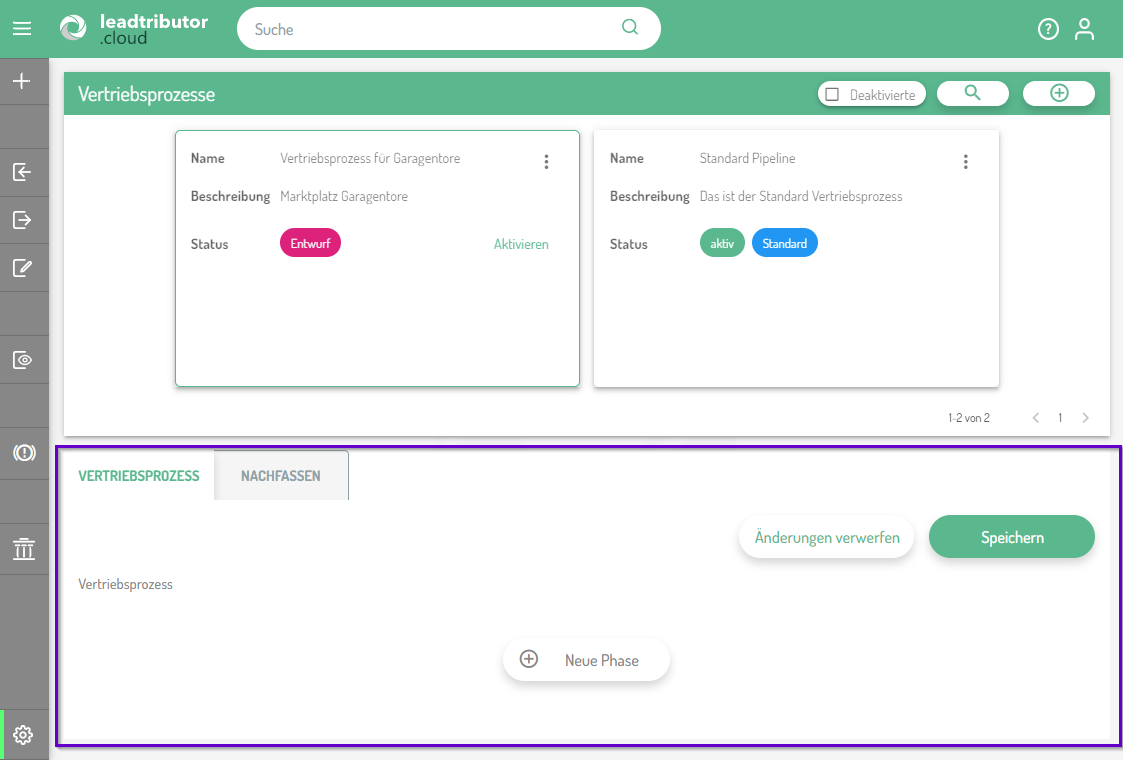Screen dimensions: 1123x760
Task: Open the settings gear in sidebar
Action: pyautogui.click(x=23, y=735)
